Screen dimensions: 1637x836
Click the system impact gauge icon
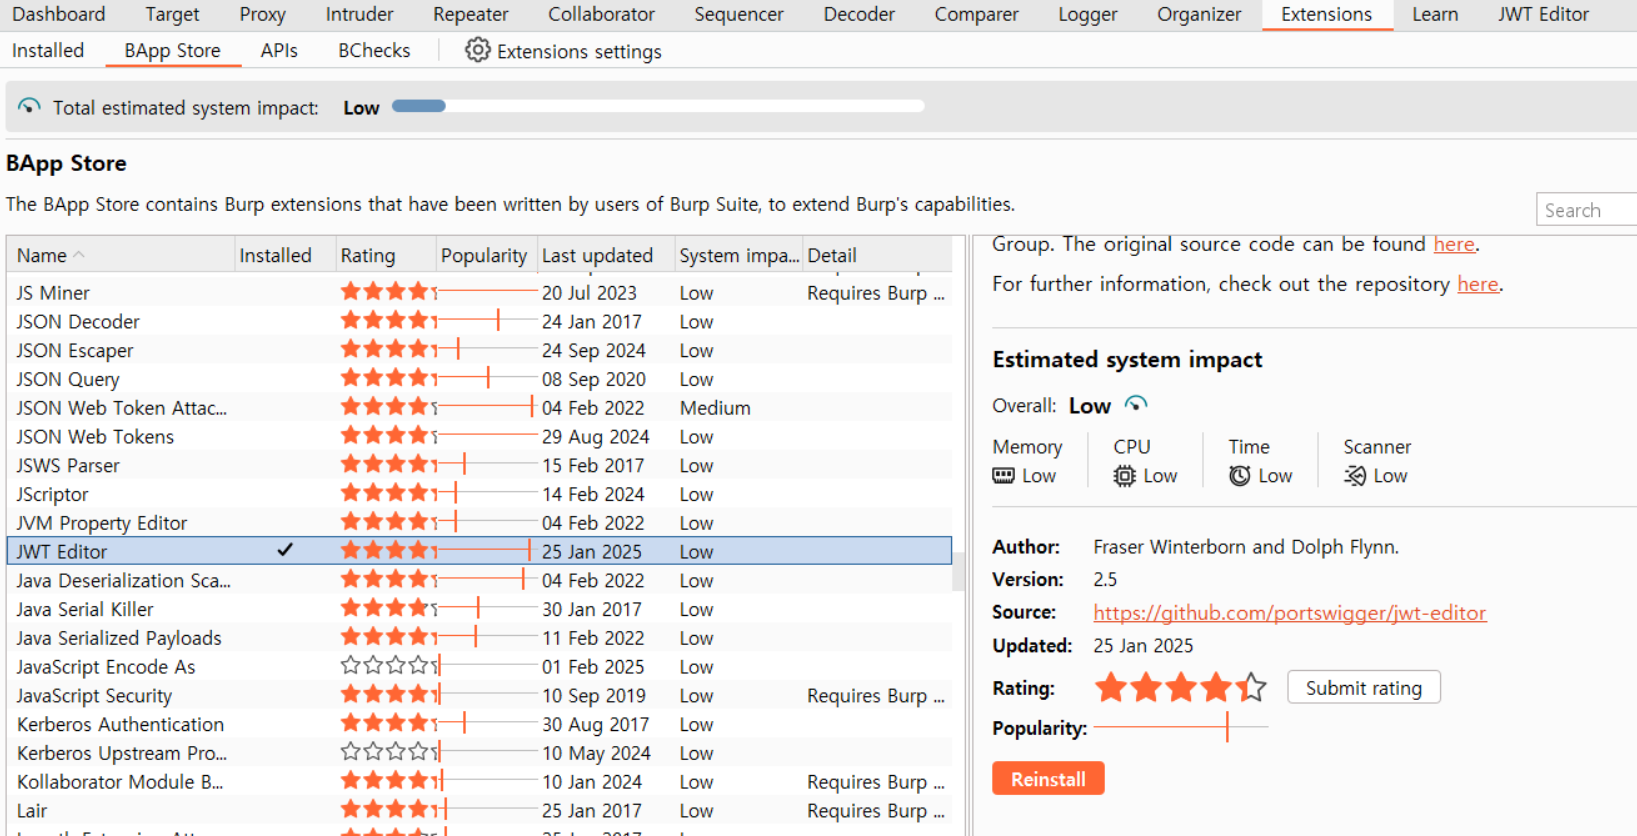[29, 106]
